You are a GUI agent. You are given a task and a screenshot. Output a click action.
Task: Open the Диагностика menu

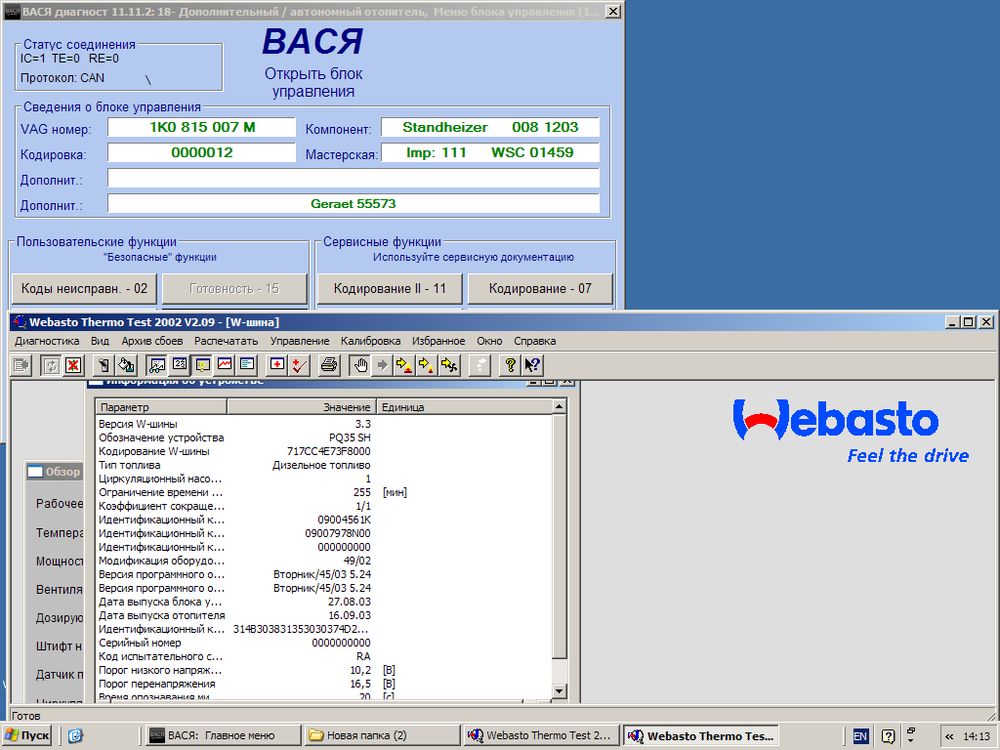47,341
